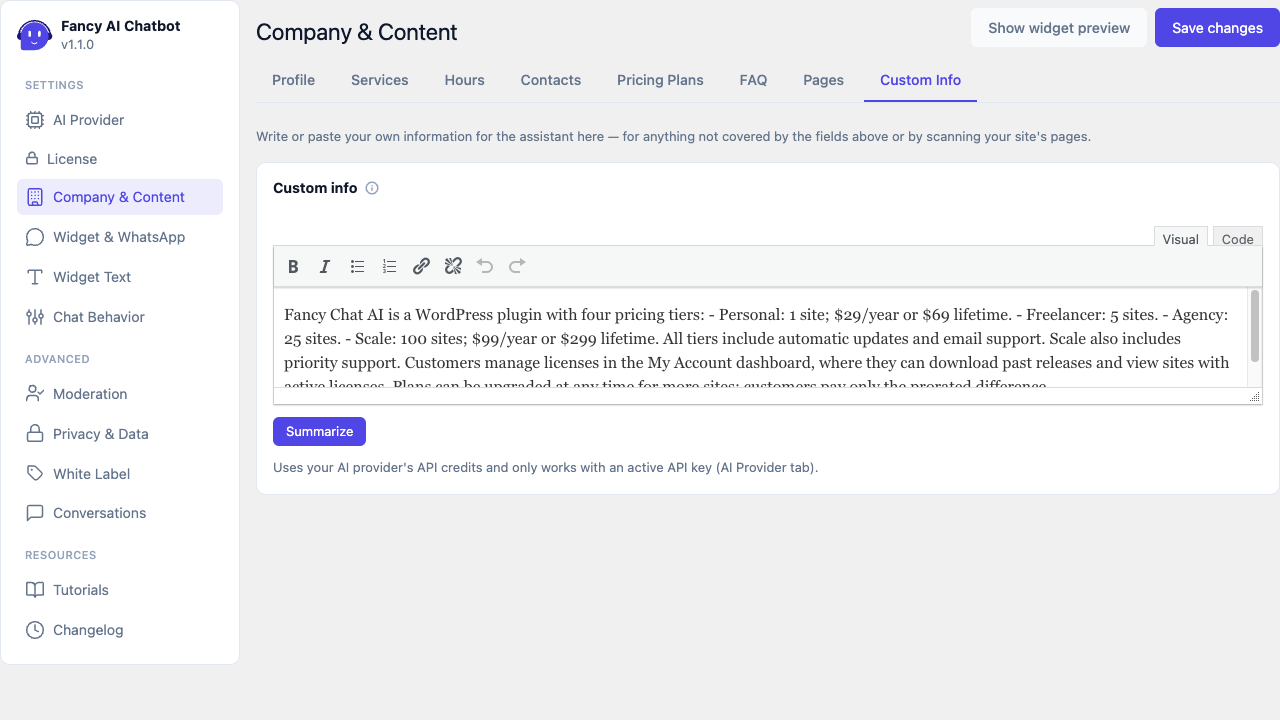Insert a bulleted list

tap(357, 266)
